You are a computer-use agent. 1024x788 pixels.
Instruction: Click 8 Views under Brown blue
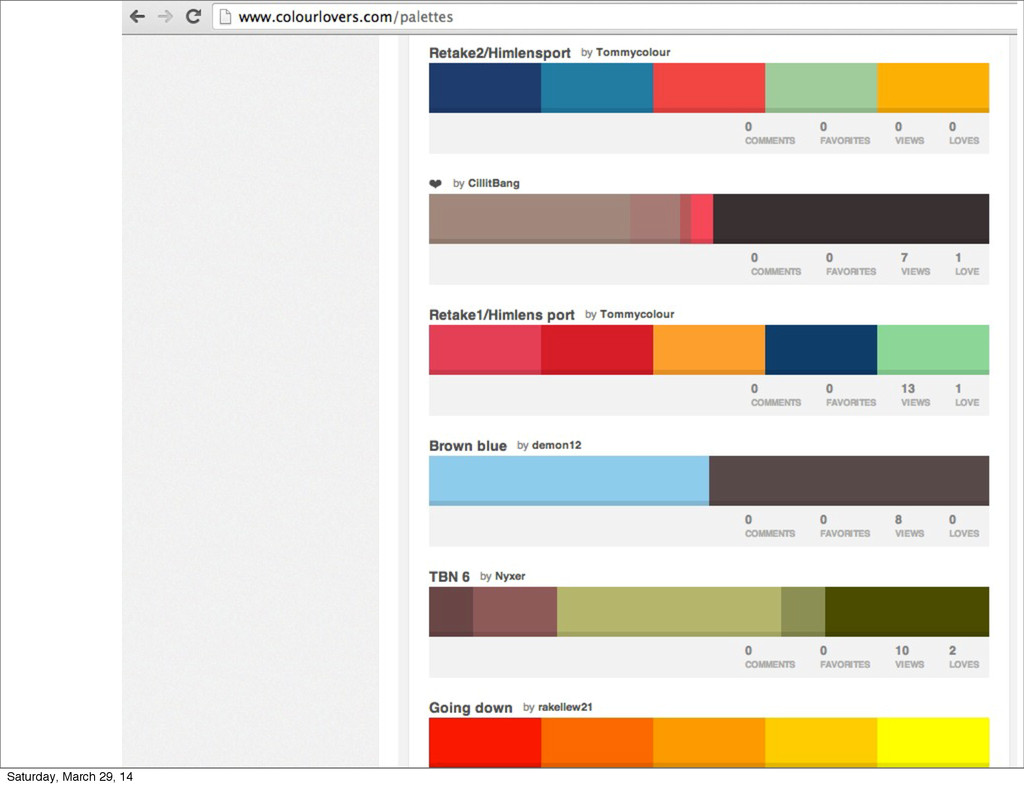tap(909, 526)
